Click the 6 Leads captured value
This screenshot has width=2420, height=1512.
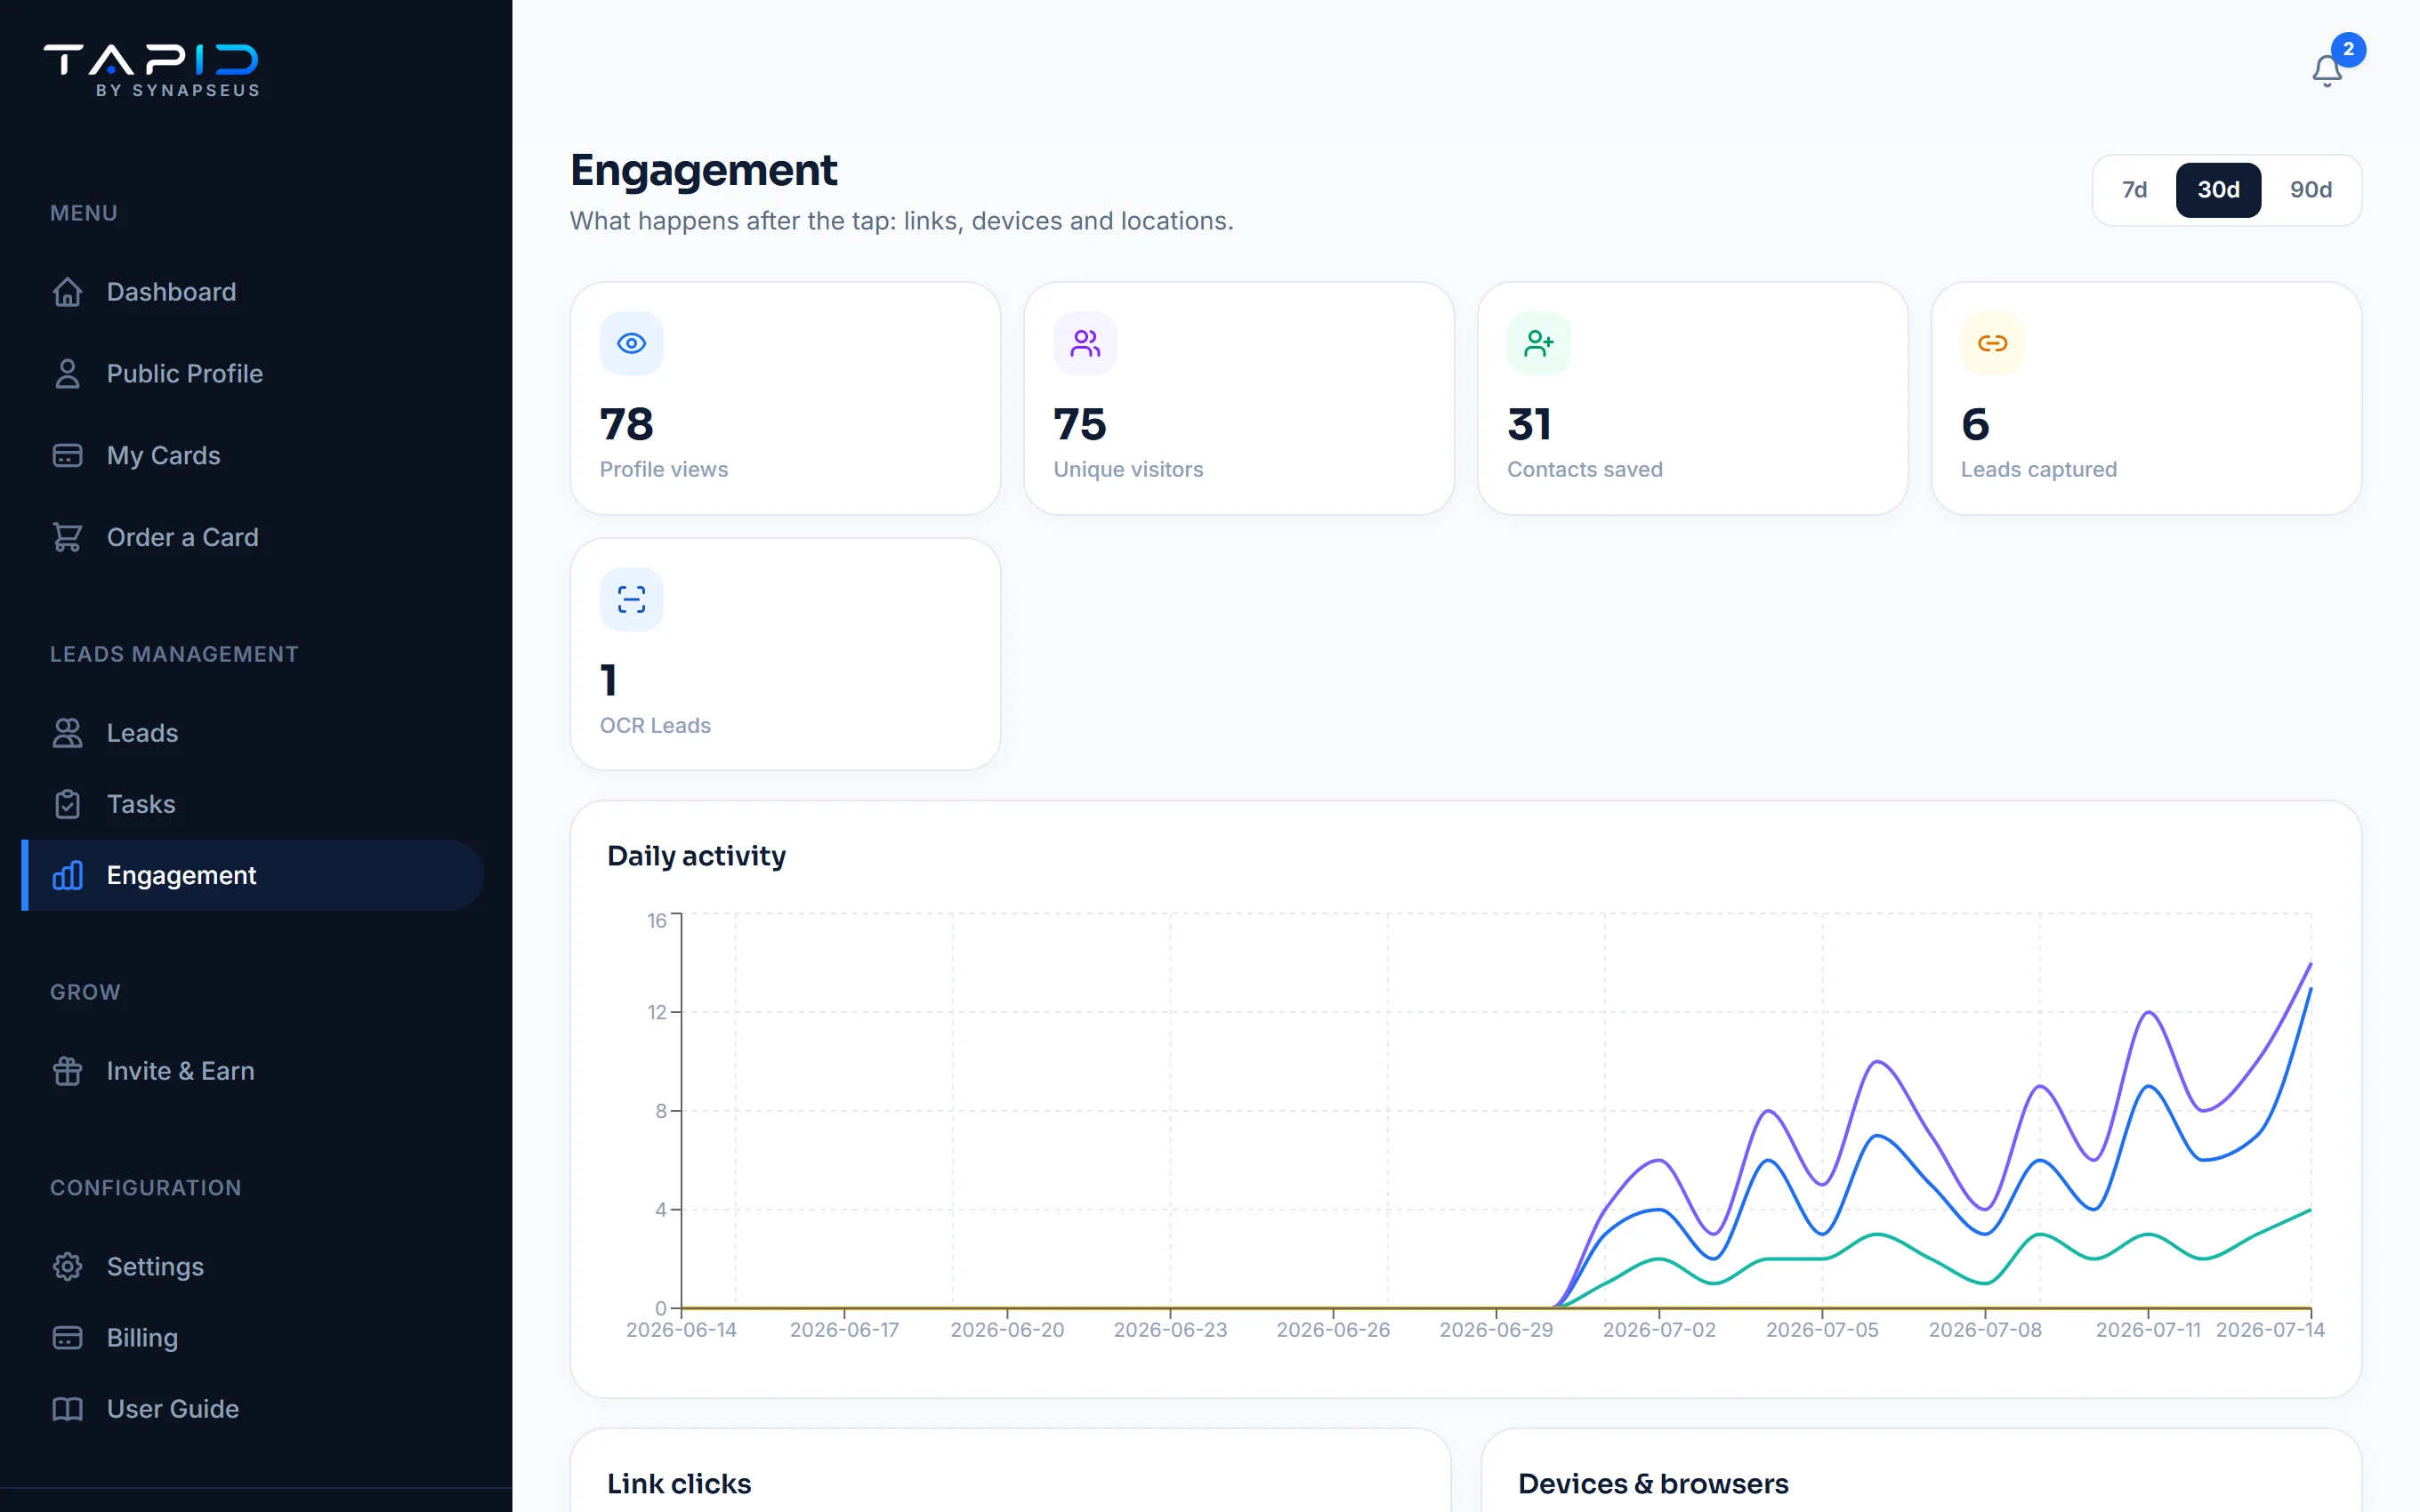[1975, 424]
